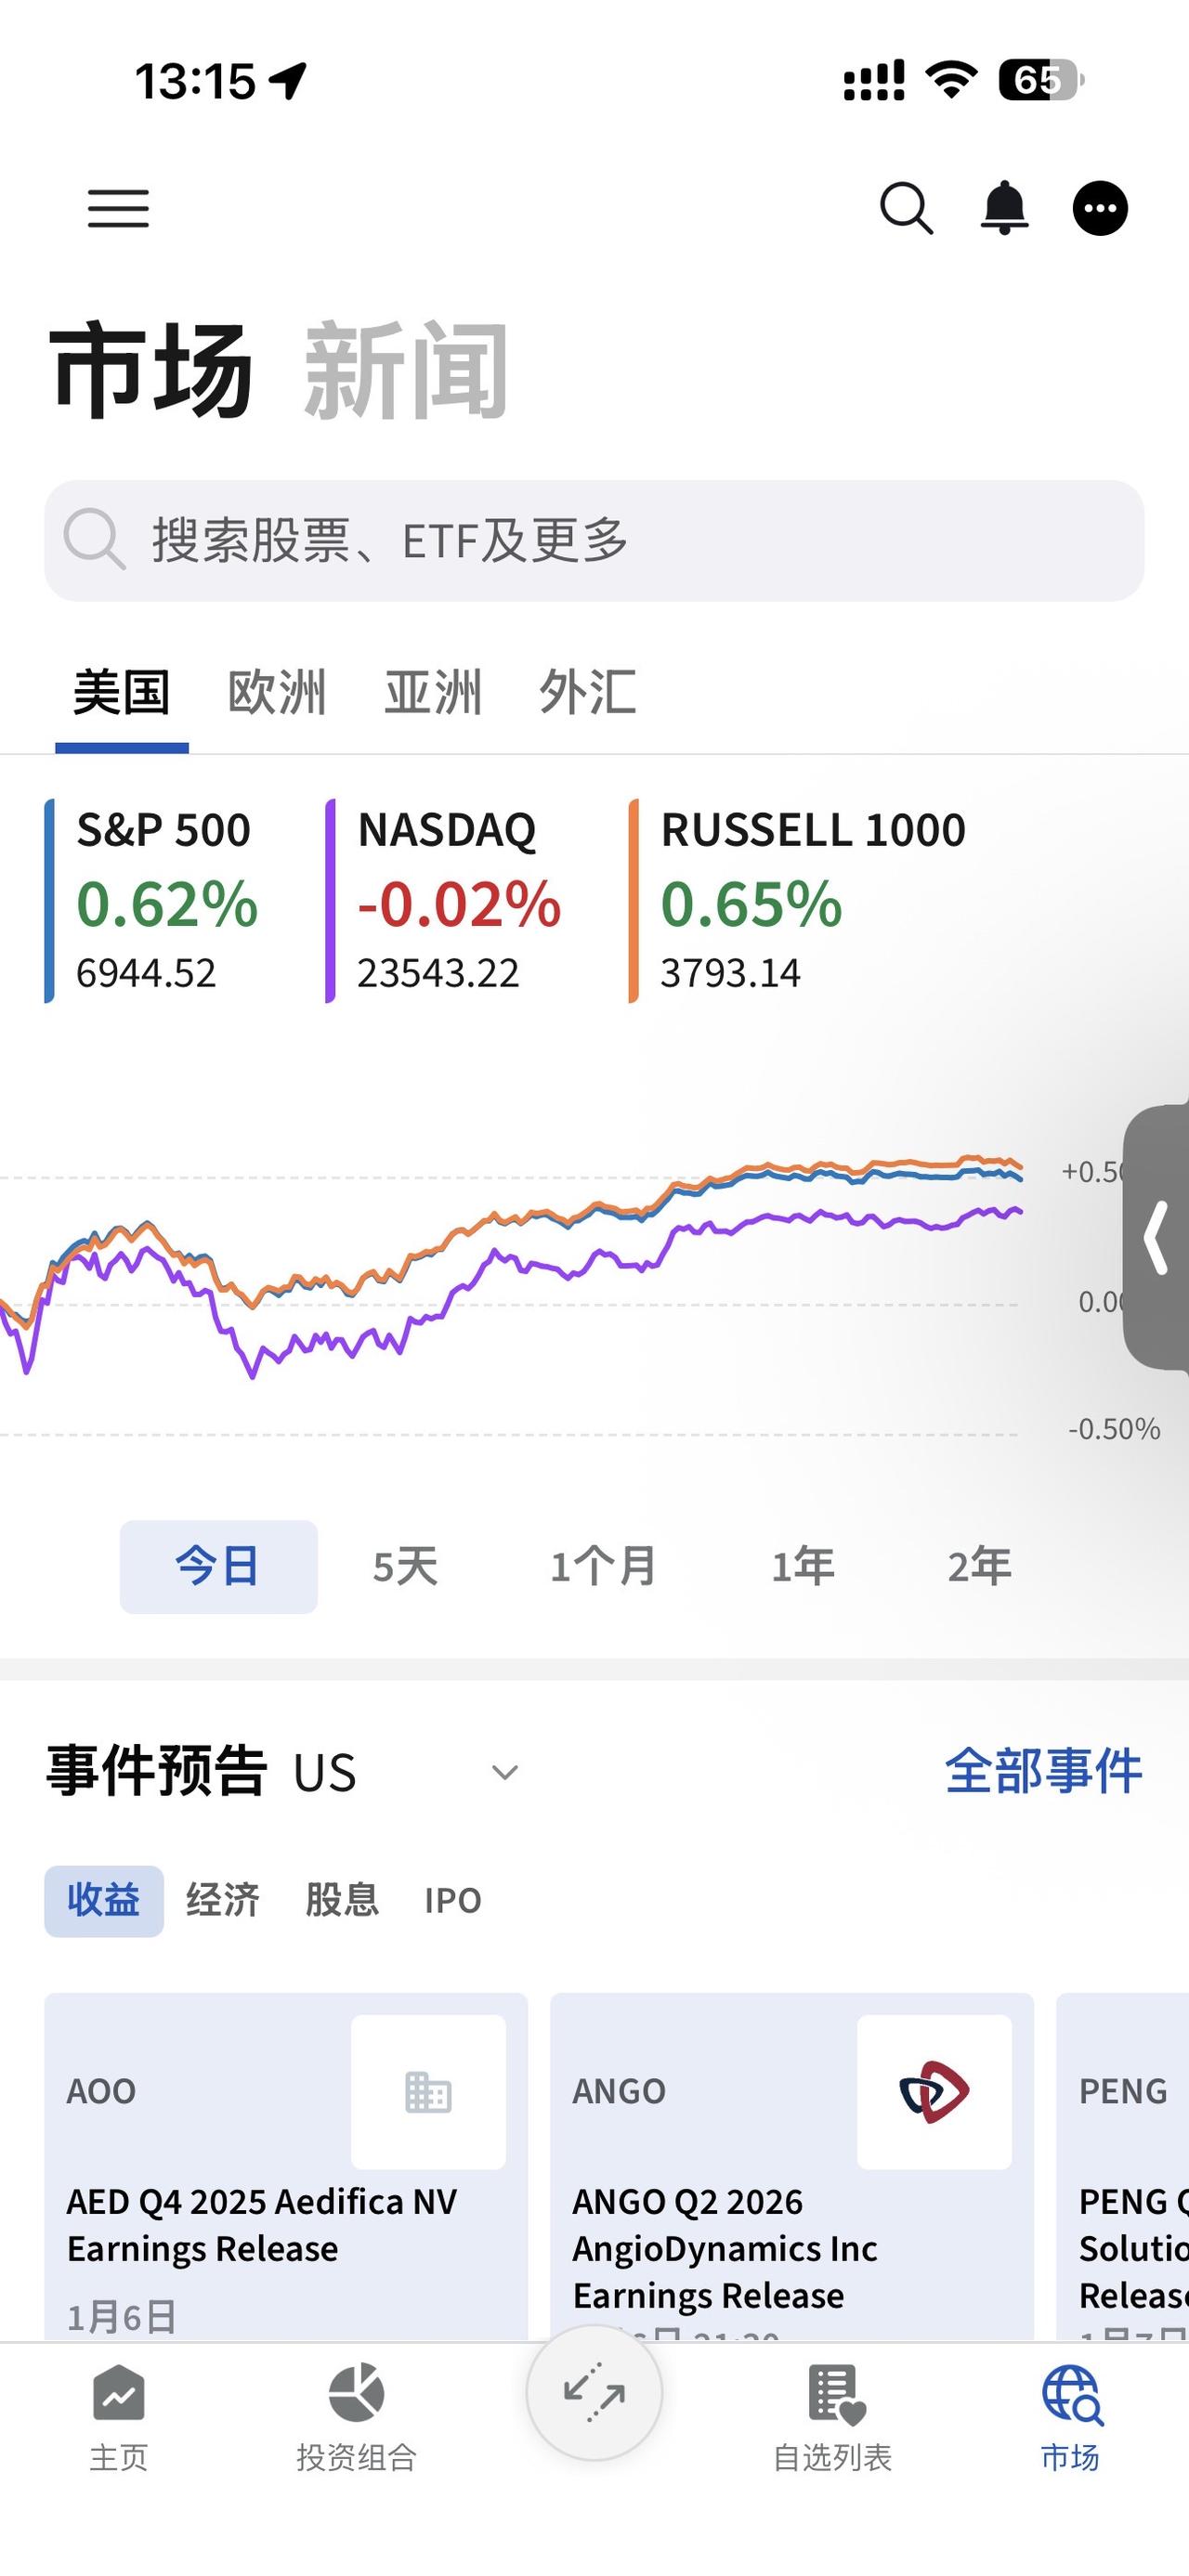Expand the side panel chevron handle
The height and width of the screenshot is (2576, 1189).
(1157, 1237)
